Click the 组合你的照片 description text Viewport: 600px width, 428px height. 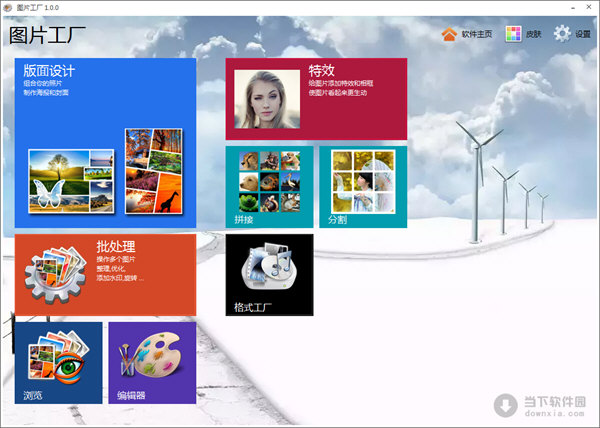42,83
